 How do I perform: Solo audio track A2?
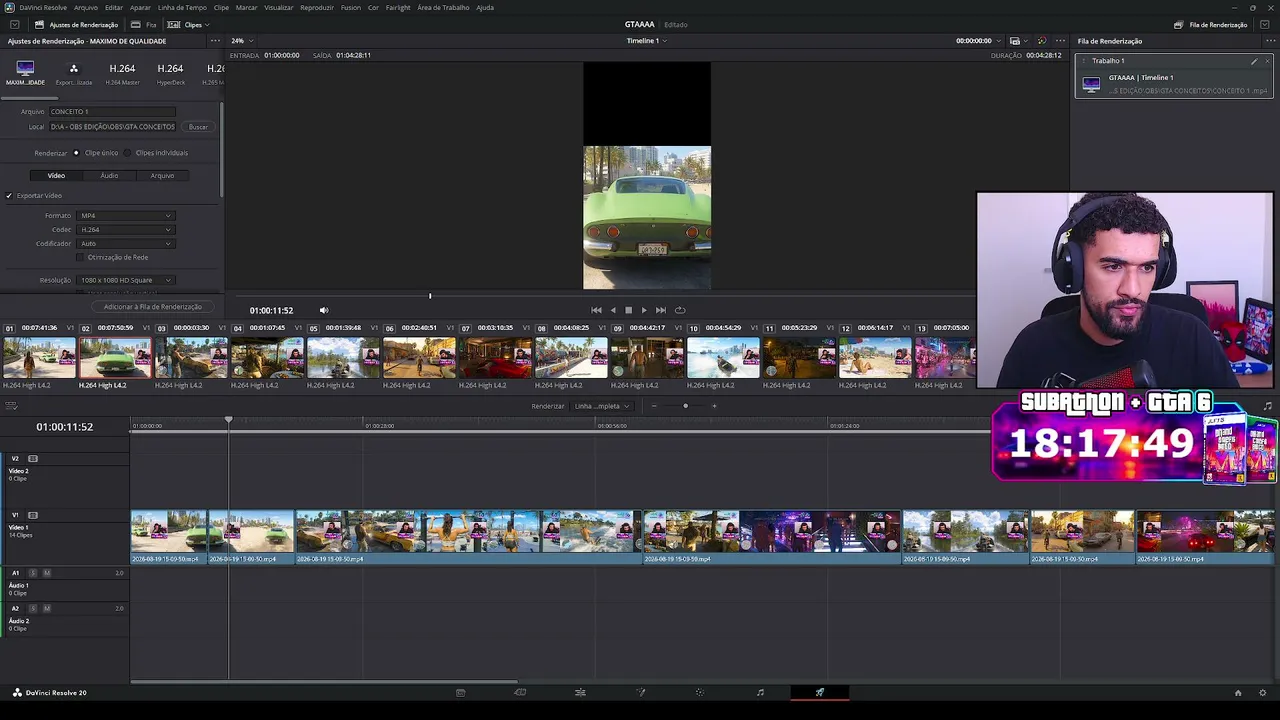pyautogui.click(x=32, y=608)
